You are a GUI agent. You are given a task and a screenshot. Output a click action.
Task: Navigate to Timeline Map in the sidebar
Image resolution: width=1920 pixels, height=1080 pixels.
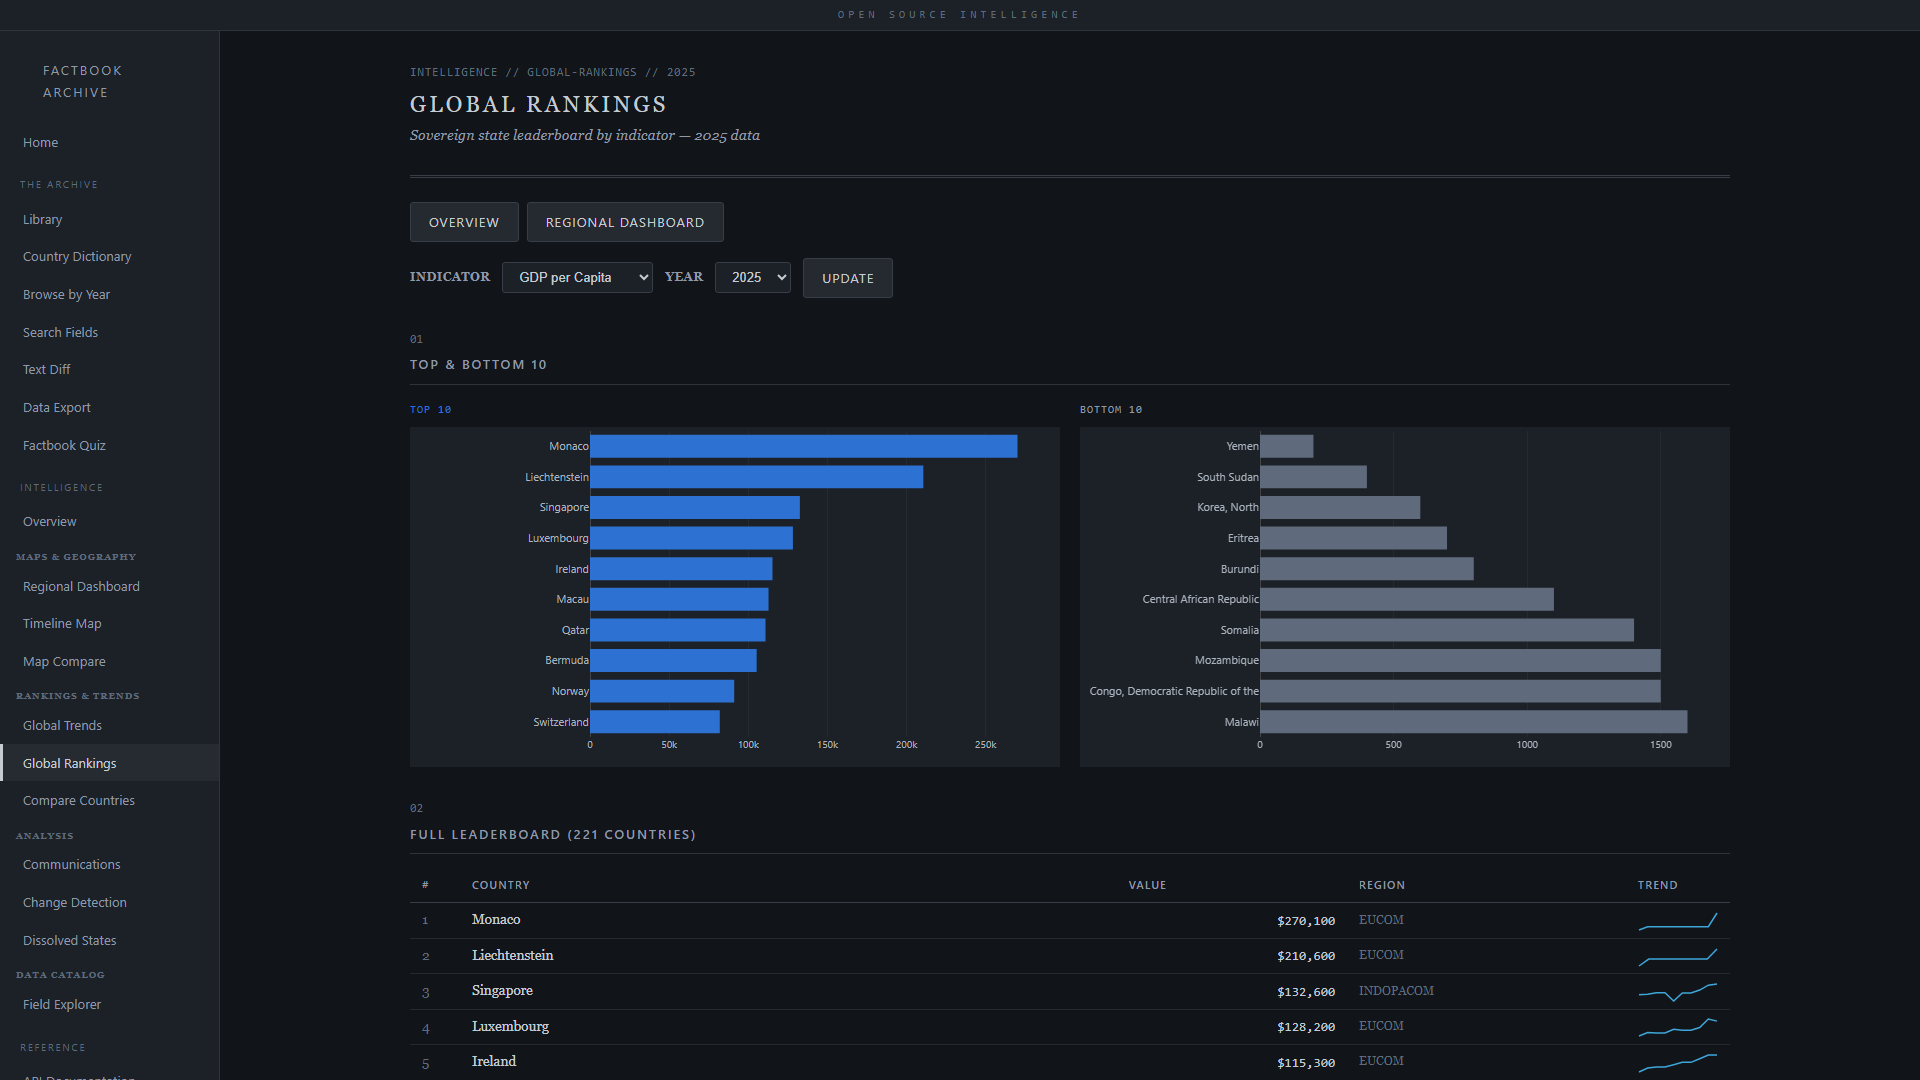[62, 624]
